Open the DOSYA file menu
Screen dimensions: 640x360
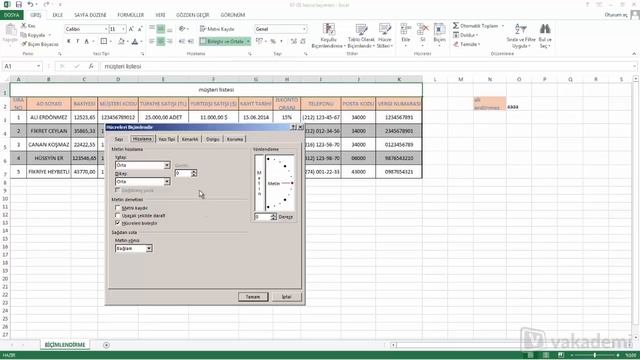point(11,15)
